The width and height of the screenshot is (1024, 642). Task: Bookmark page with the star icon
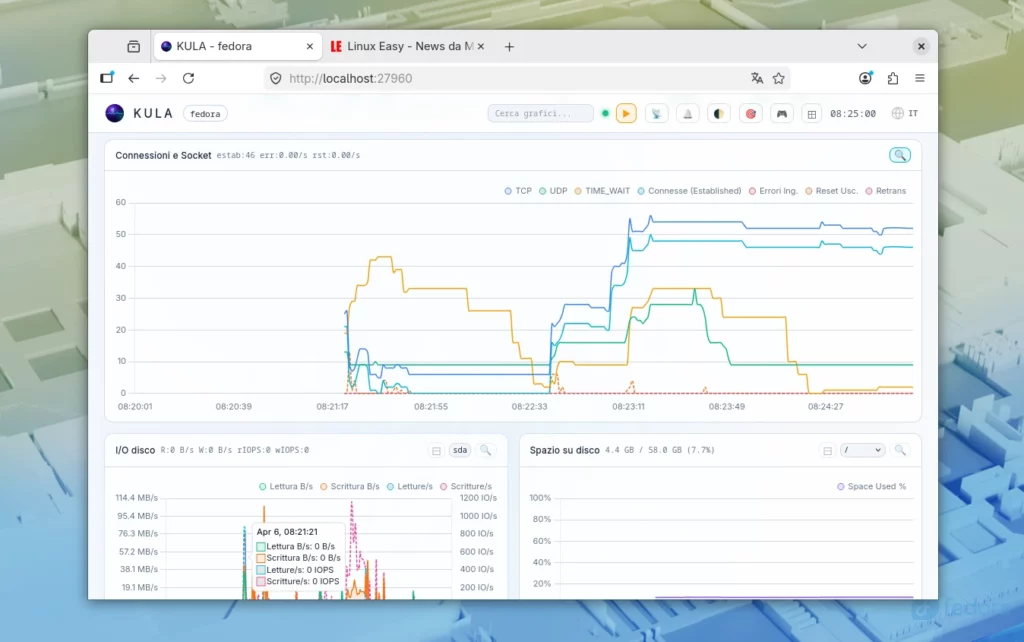(779, 78)
